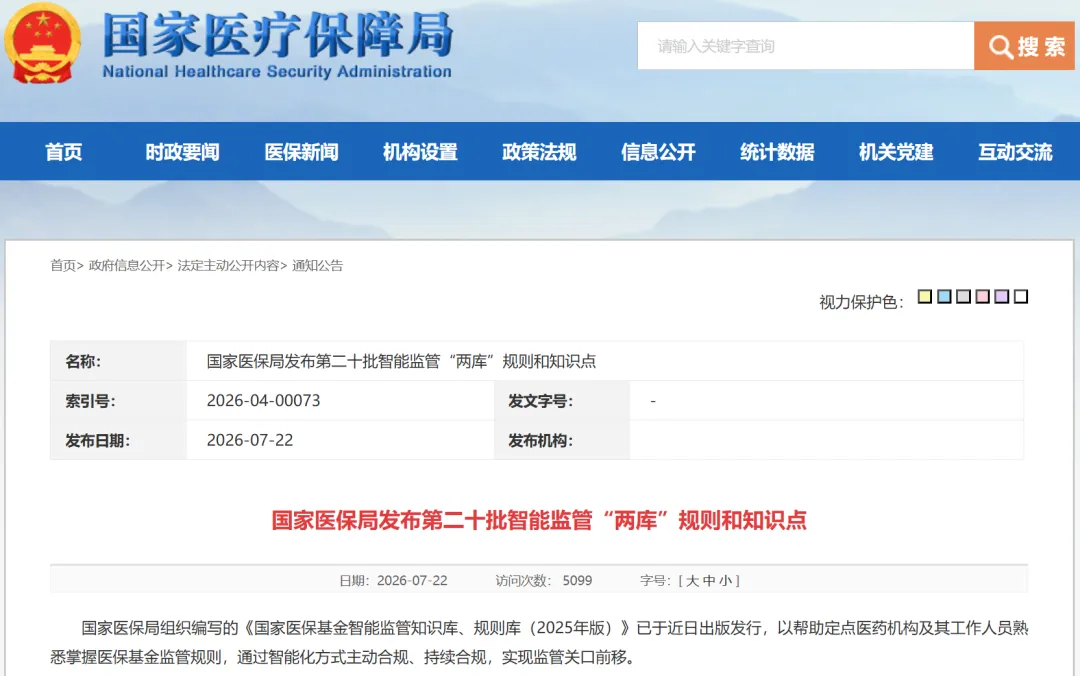Select the yellow eye-protection color swatch
The height and width of the screenshot is (676, 1080).
[925, 296]
